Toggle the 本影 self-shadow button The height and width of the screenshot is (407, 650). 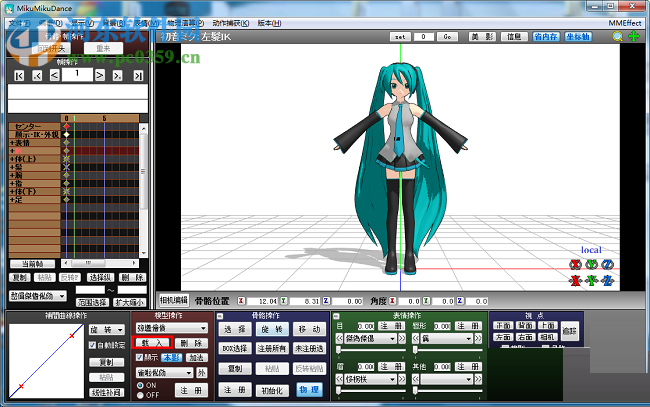tap(172, 357)
